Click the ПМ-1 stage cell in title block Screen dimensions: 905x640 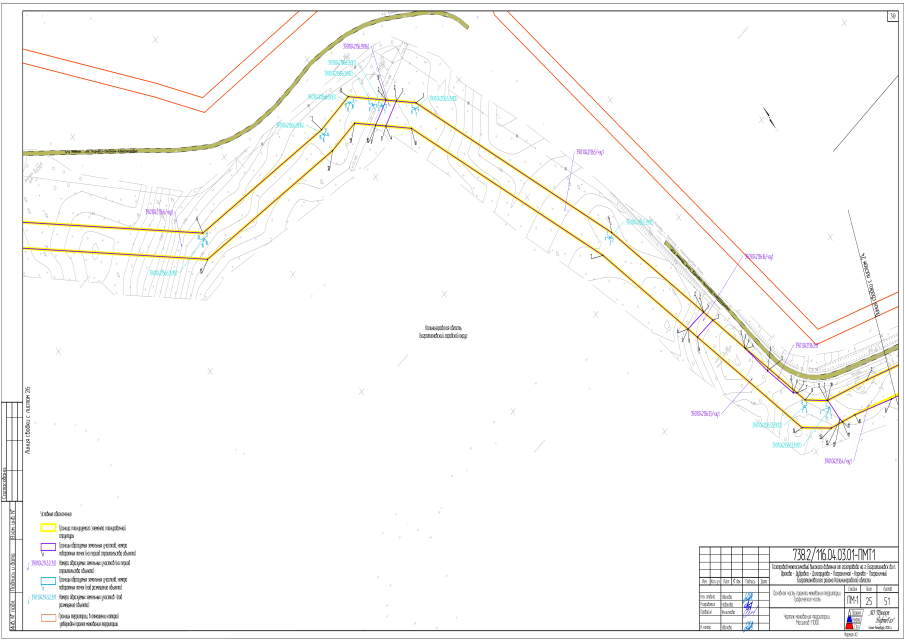(853, 600)
